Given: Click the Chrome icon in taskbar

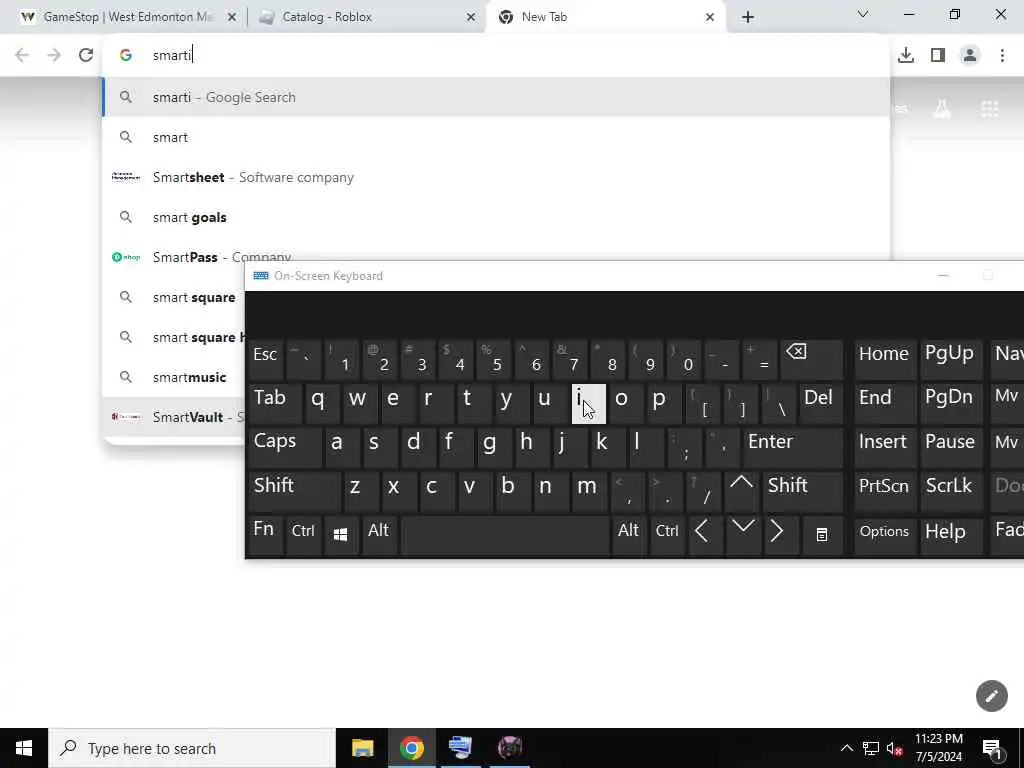Looking at the screenshot, I should 411,748.
